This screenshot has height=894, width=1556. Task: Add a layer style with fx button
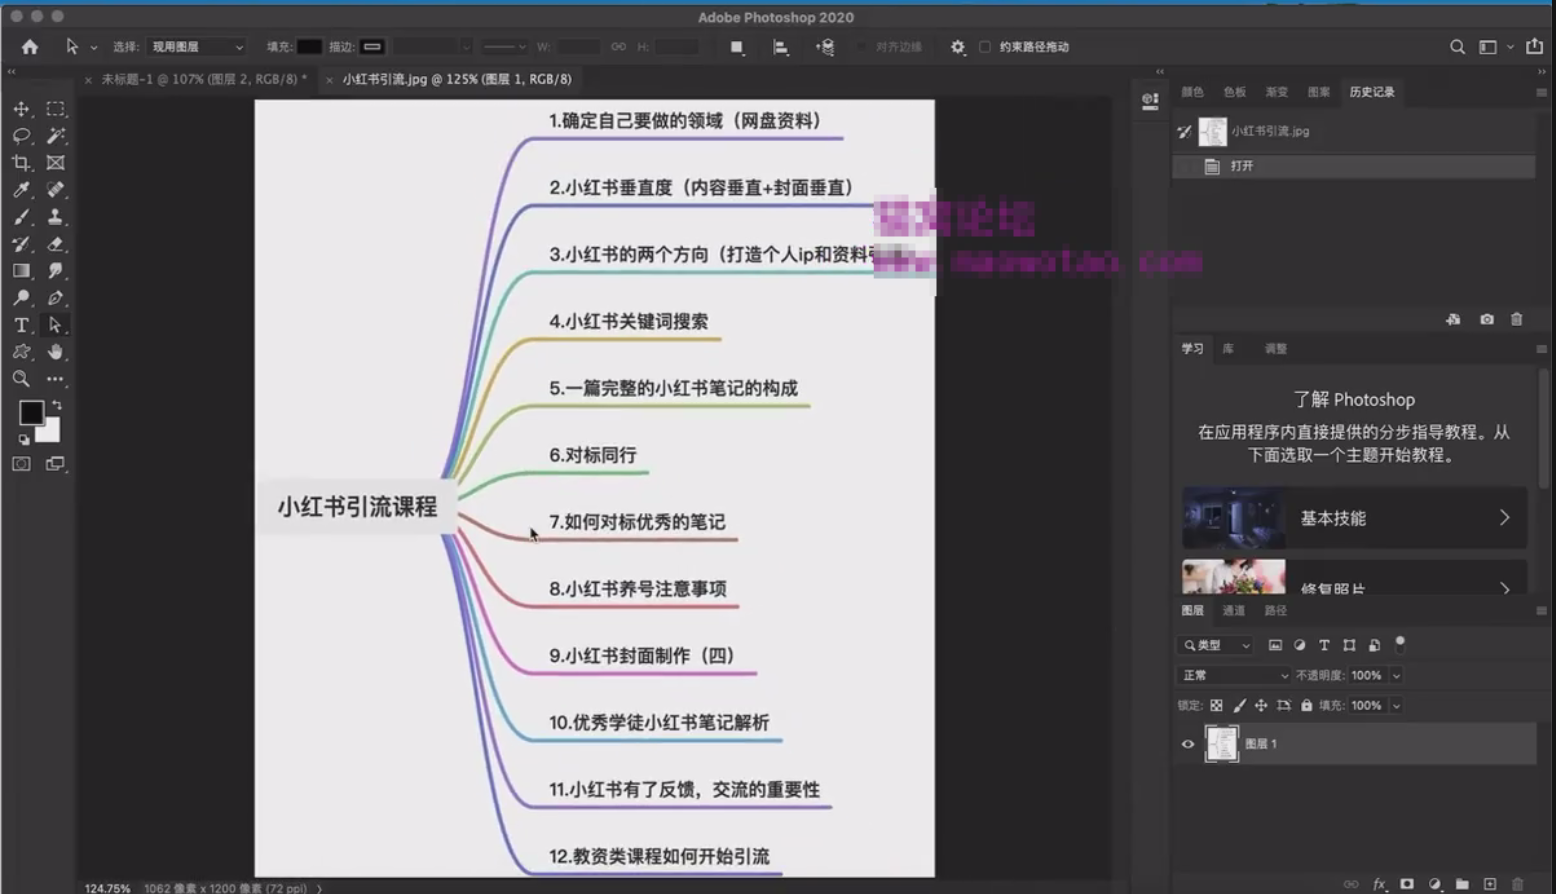1379,884
